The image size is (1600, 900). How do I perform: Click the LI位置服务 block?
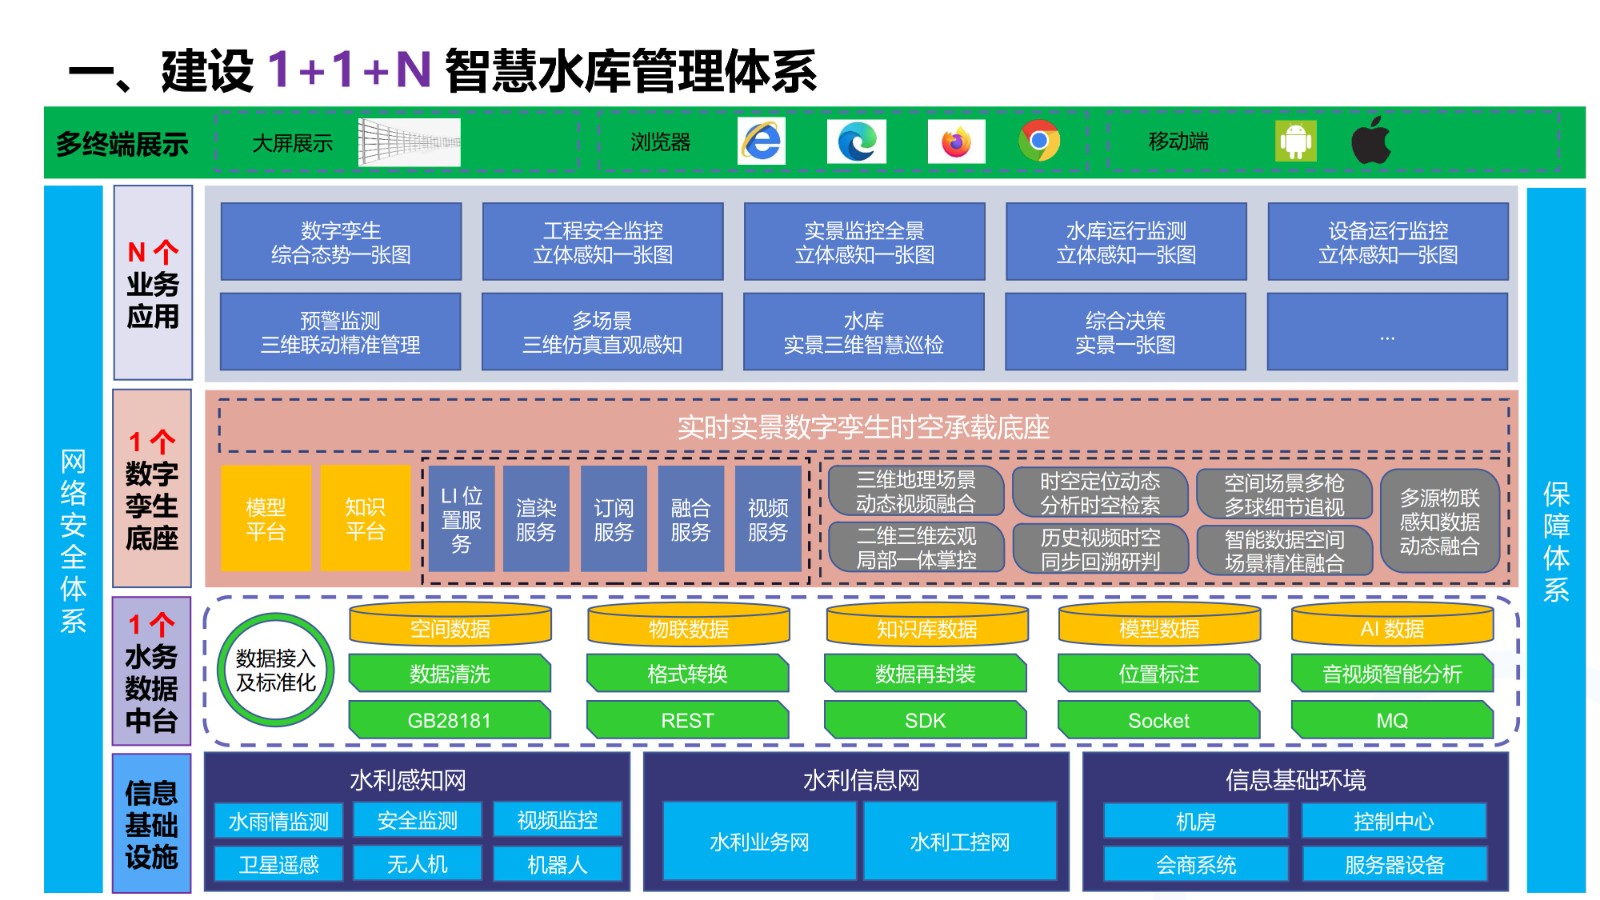(461, 519)
